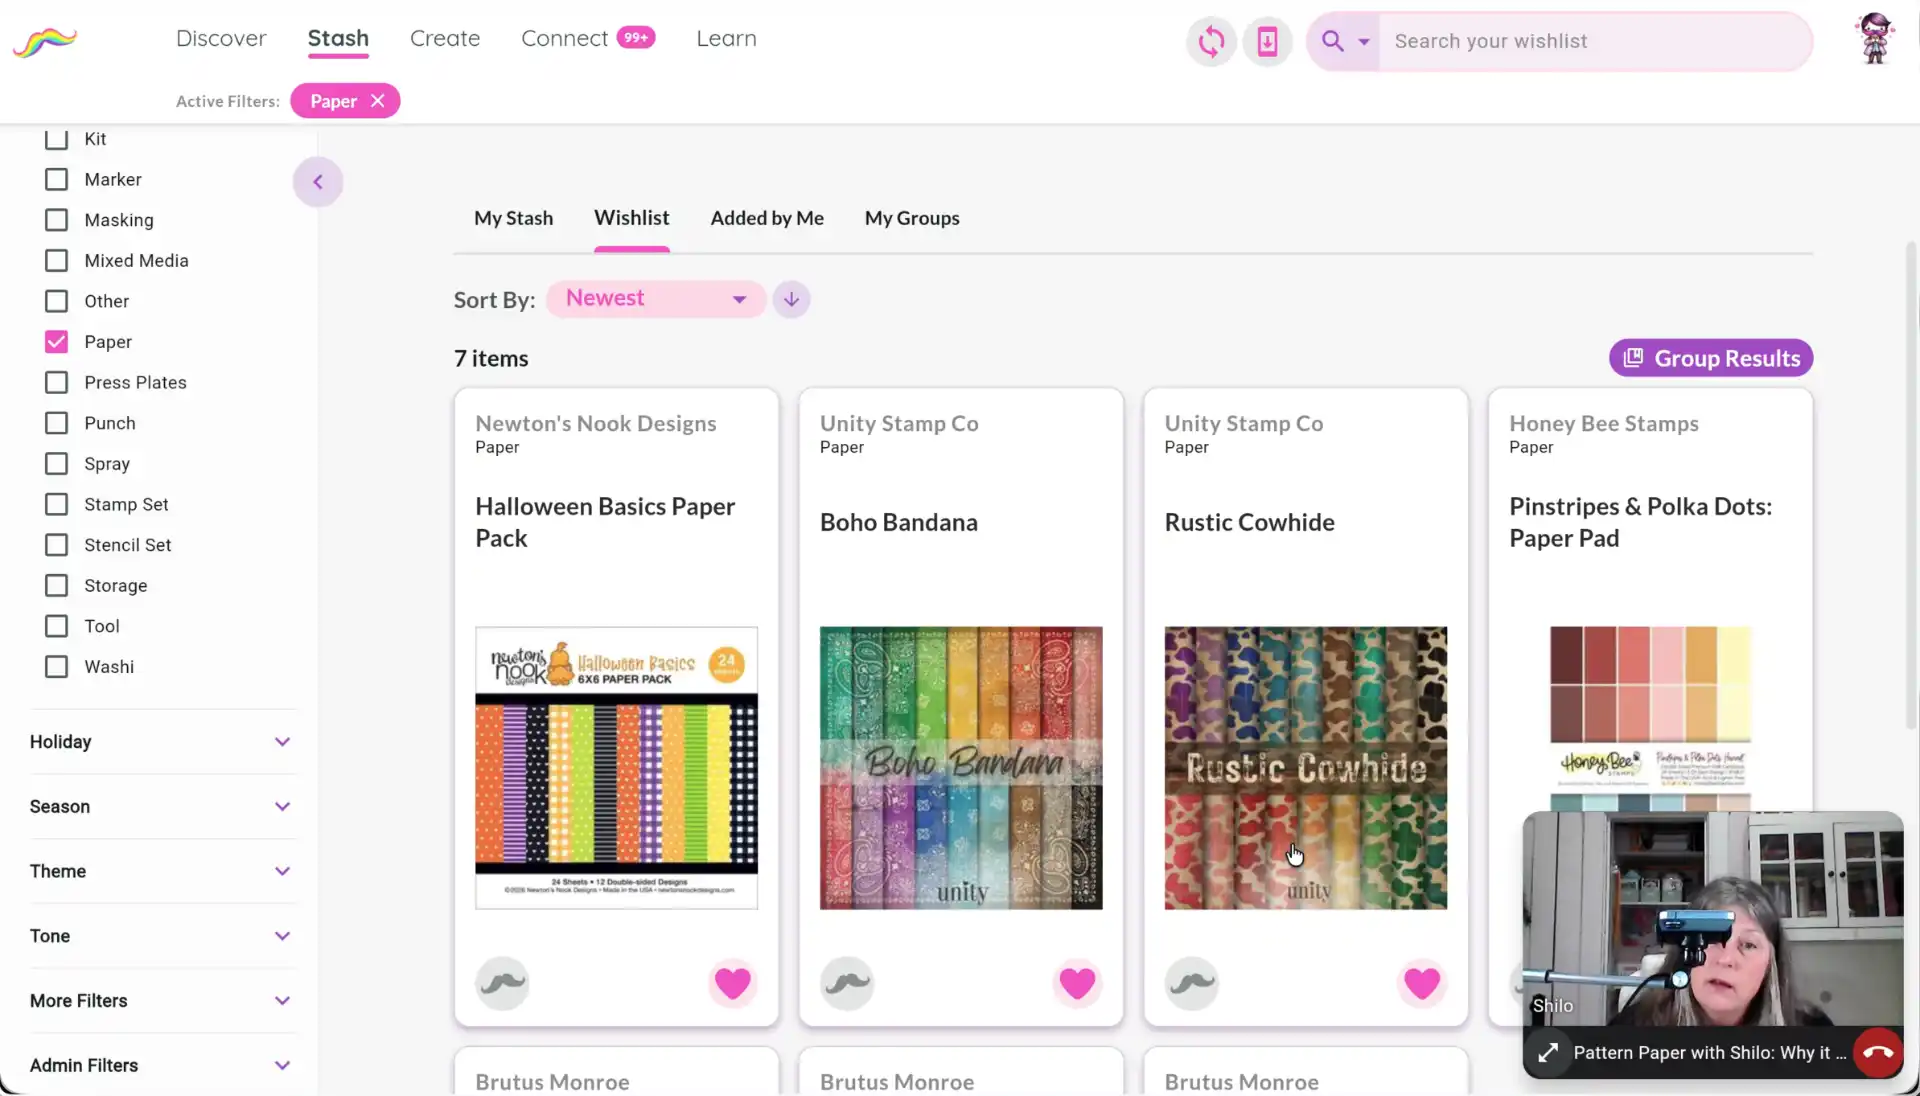
Task: Check the Stamp Set filter checkbox
Action: (57, 505)
